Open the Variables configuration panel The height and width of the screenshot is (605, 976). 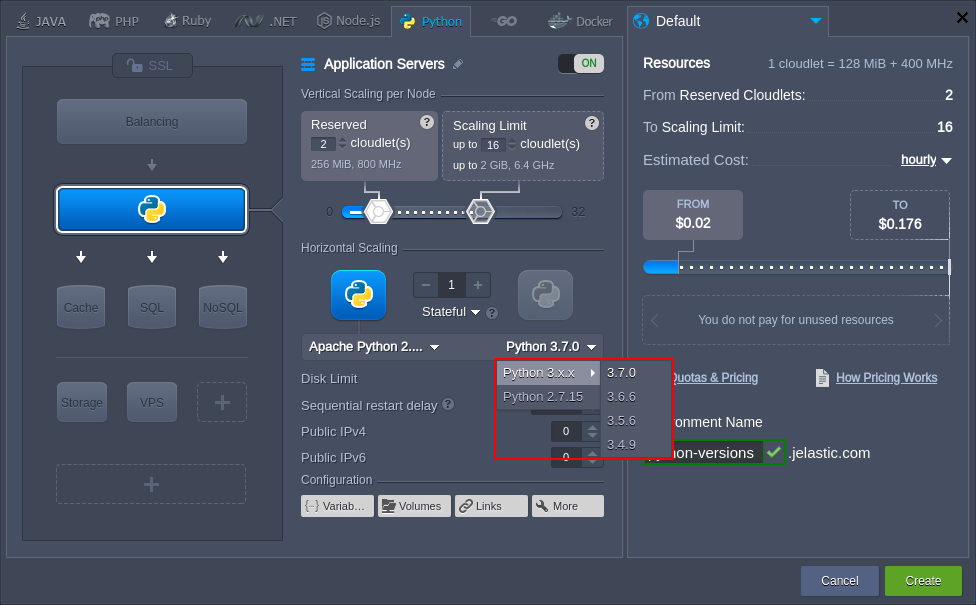pyautogui.click(x=336, y=506)
